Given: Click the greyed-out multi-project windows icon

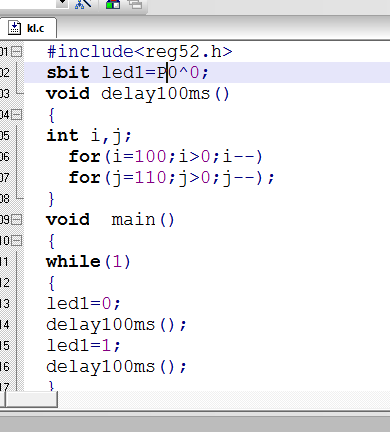Looking at the screenshot, I should [x=135, y=4].
